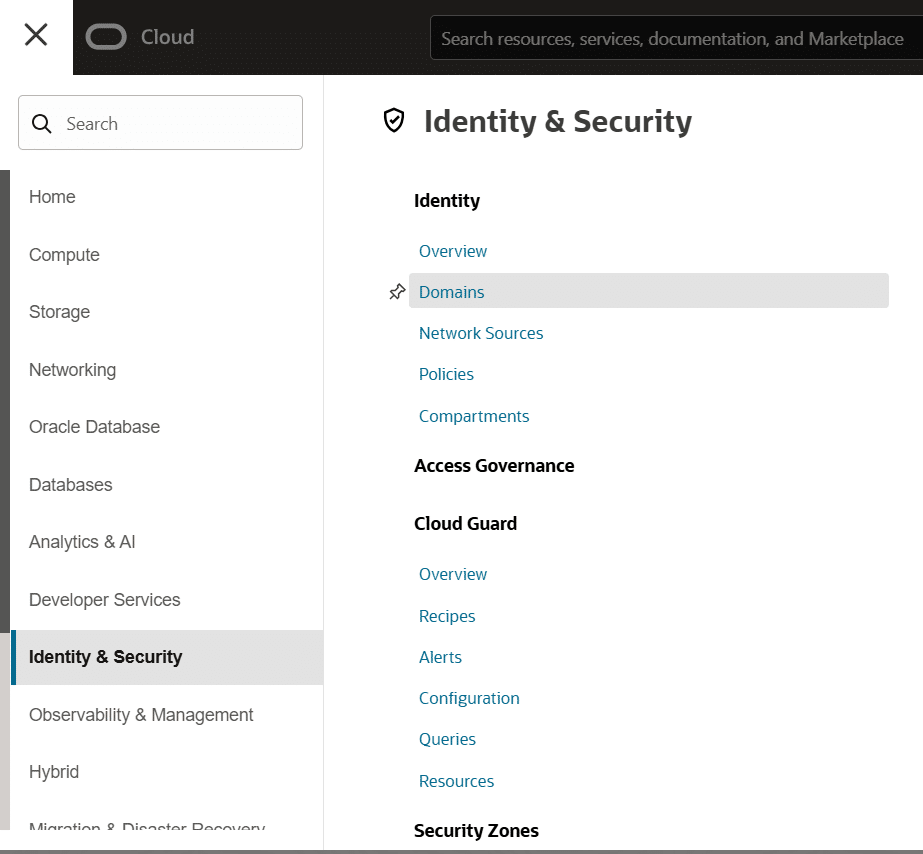Go to Cloud Guard Alerts
This screenshot has height=854, width=923.
pos(440,657)
